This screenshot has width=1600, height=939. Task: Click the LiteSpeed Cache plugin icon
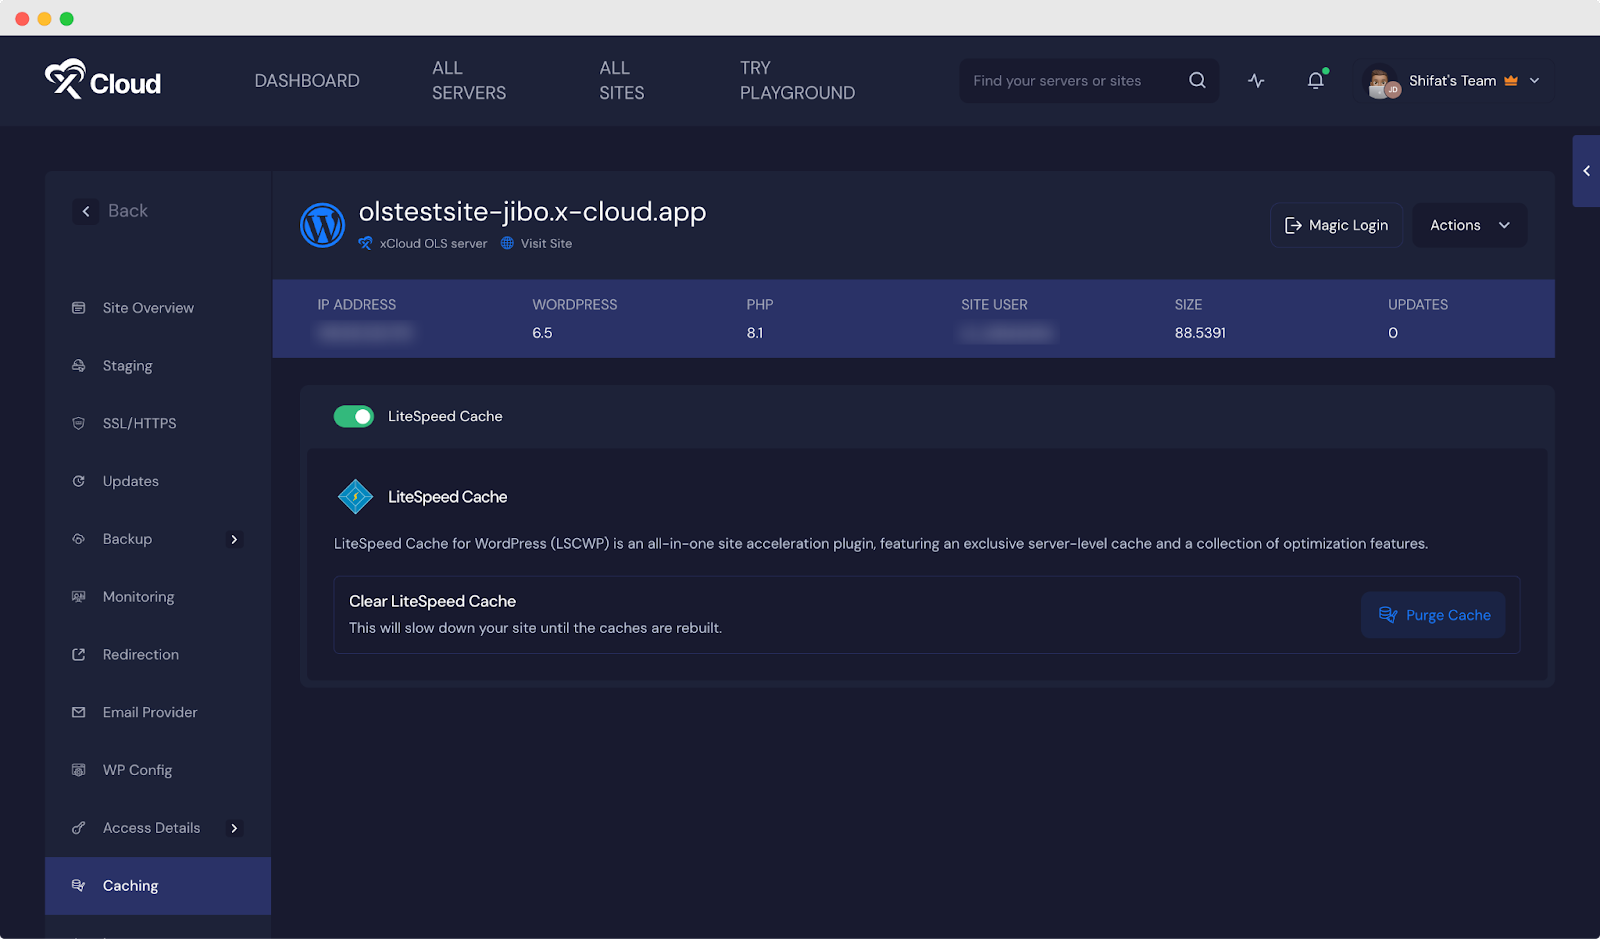pos(355,496)
